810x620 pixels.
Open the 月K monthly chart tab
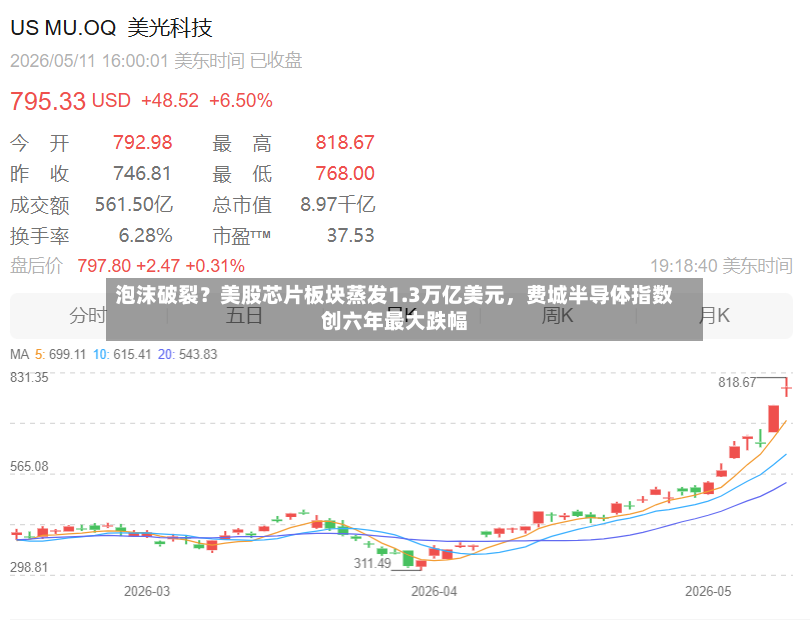point(714,315)
